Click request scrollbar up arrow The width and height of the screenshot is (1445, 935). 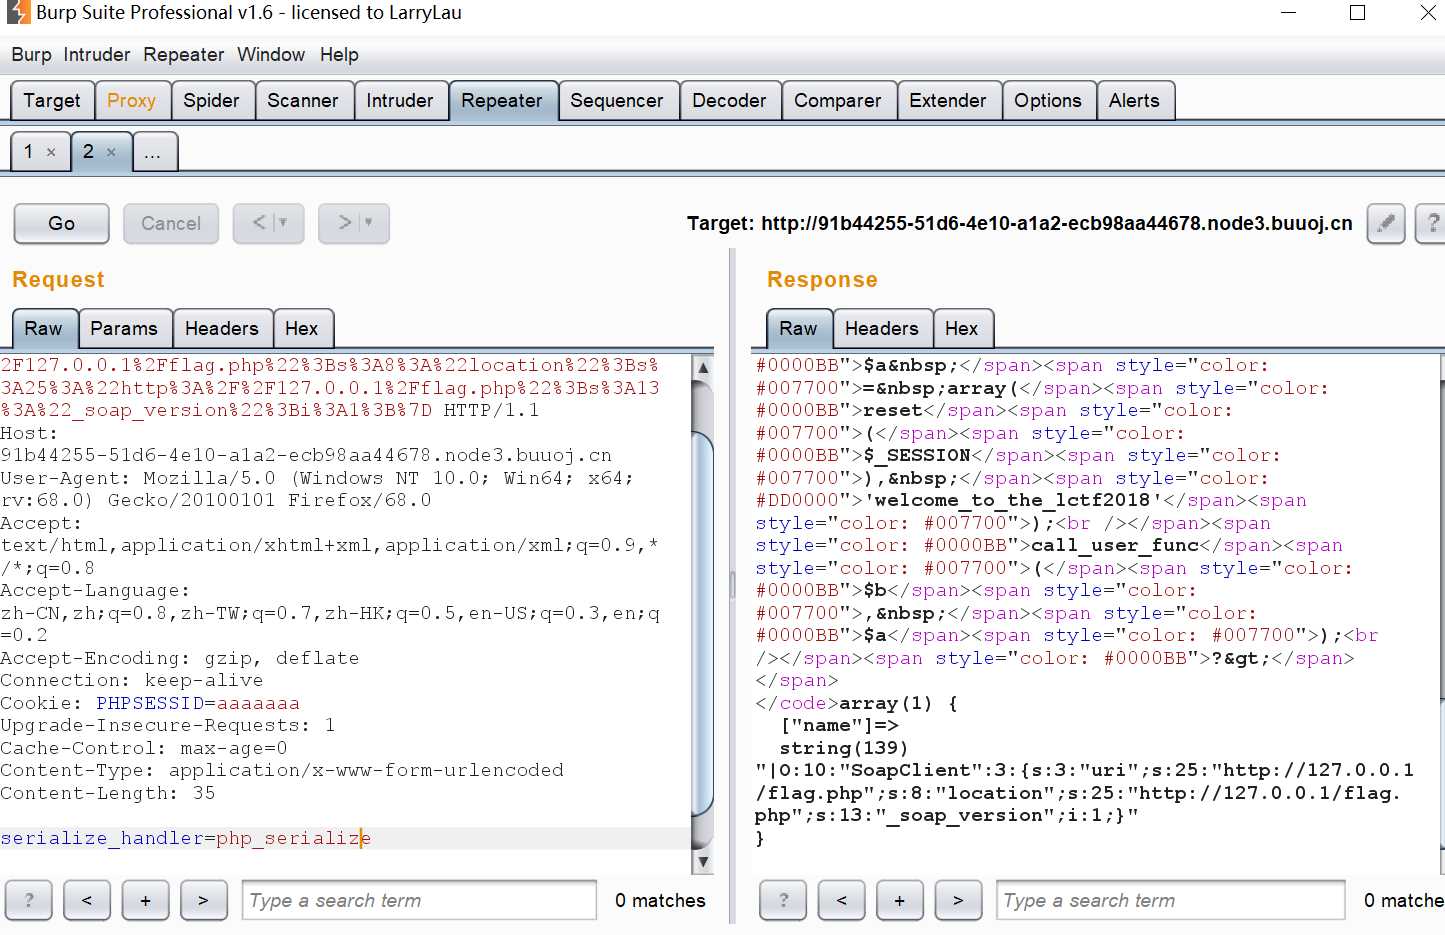pyautogui.click(x=703, y=368)
